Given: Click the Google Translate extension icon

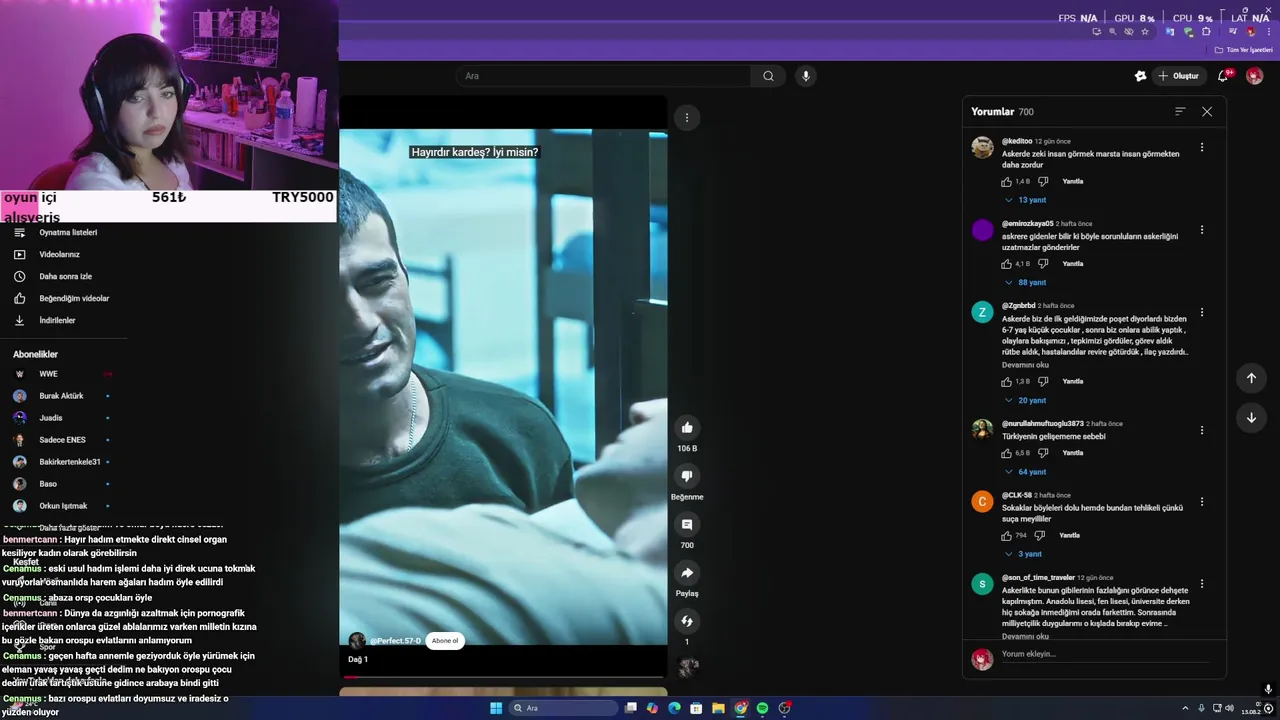Looking at the screenshot, I should tap(1170, 32).
